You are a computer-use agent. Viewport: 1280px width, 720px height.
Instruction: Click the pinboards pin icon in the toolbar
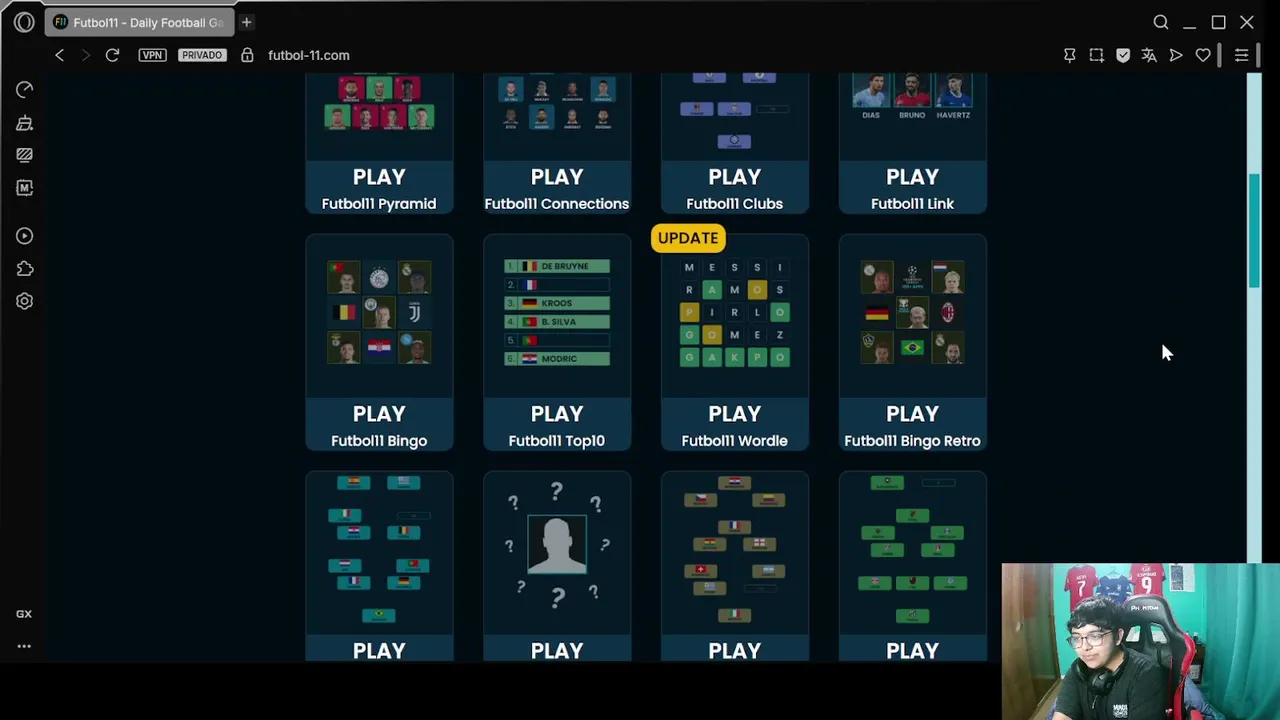pos(1069,55)
